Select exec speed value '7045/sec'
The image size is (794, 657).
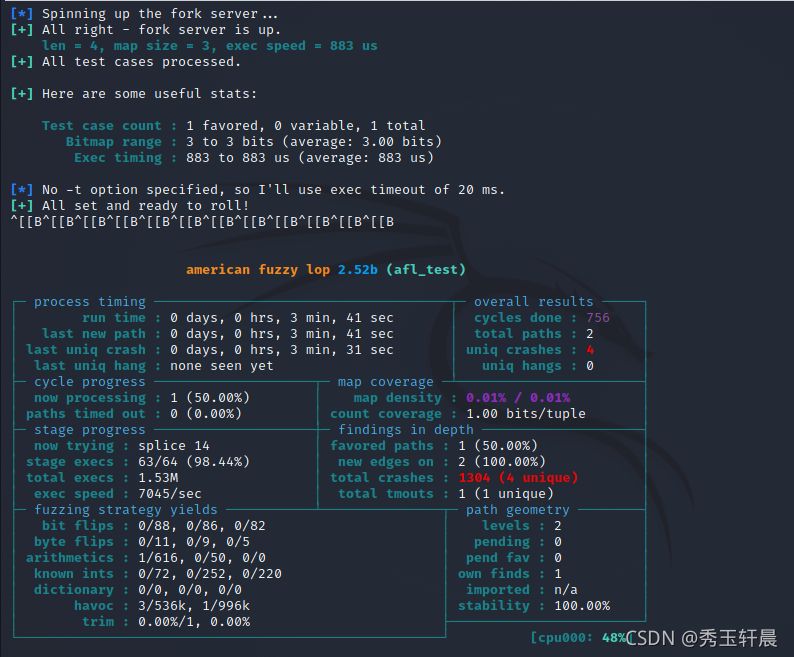tap(170, 494)
